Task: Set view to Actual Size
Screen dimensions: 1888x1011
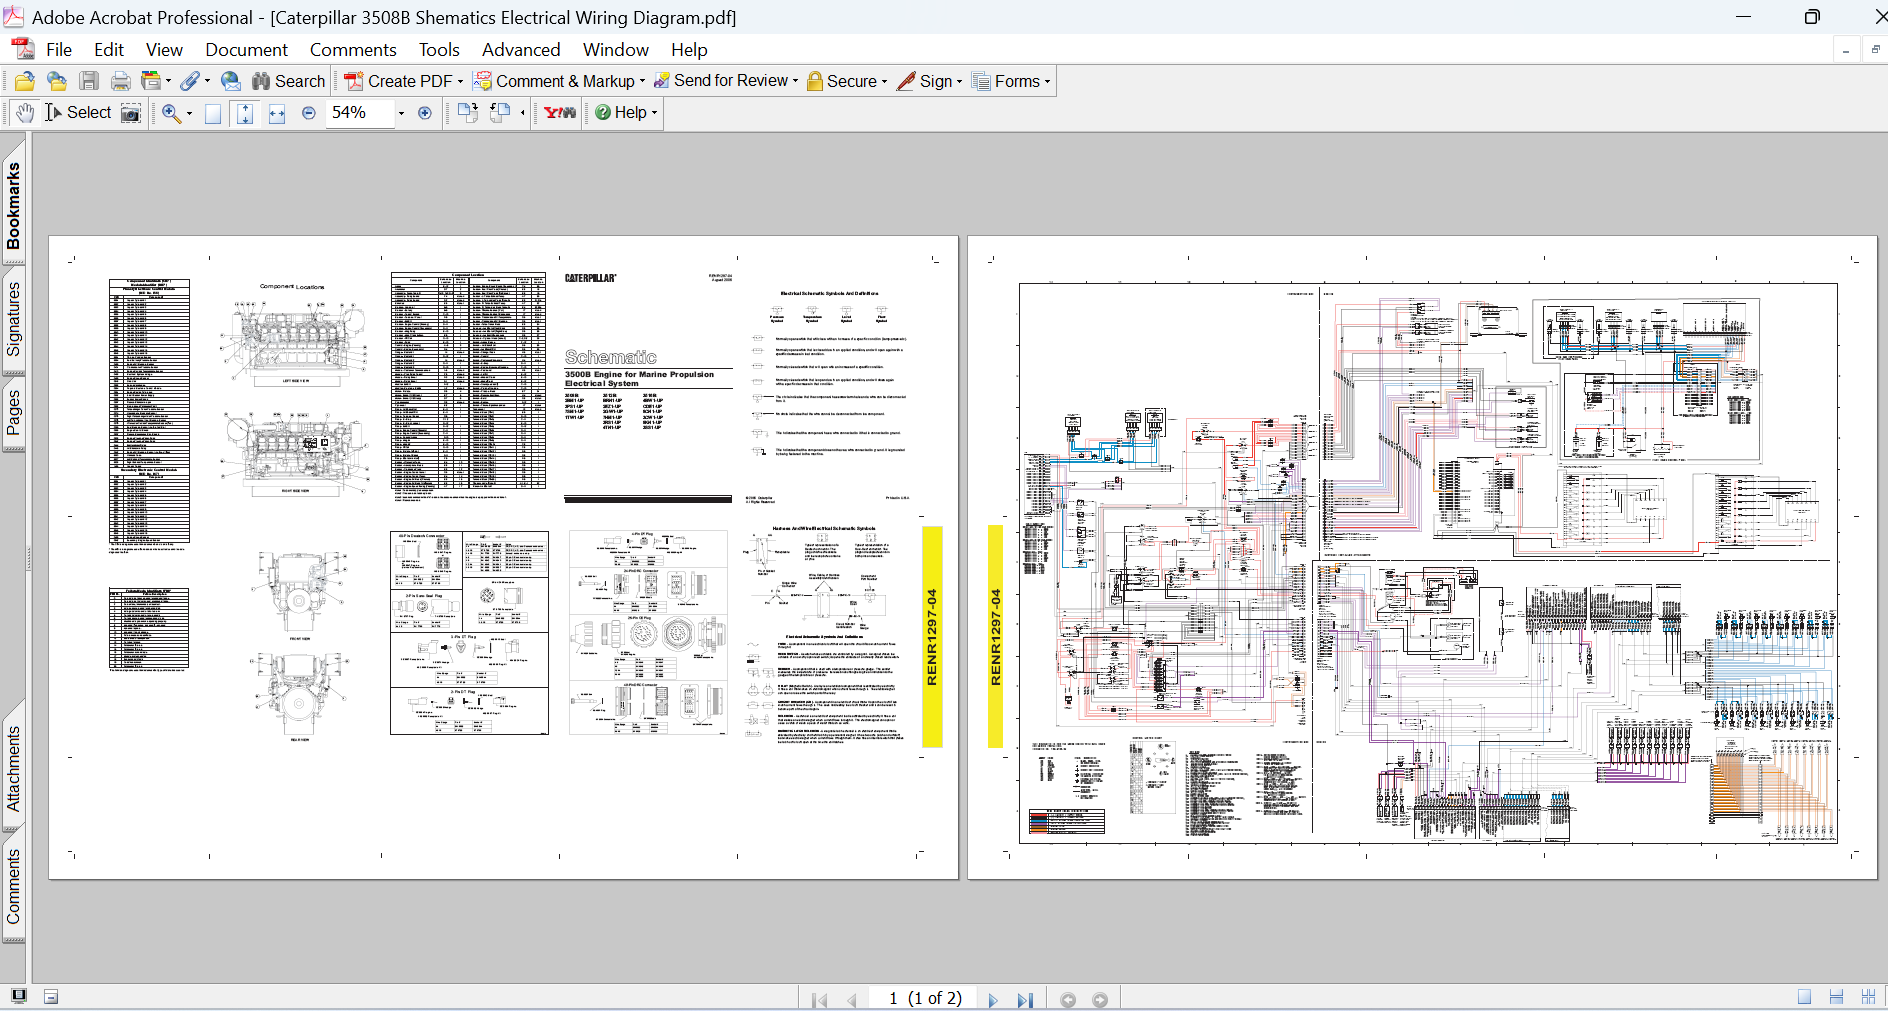Action: click(213, 113)
